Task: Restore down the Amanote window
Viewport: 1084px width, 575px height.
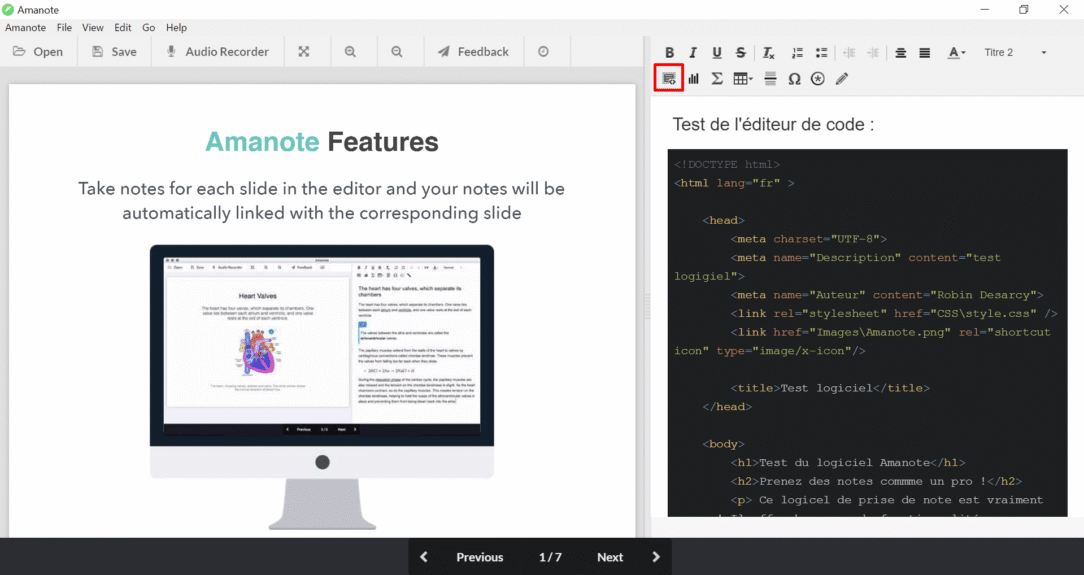Action: [x=1024, y=10]
